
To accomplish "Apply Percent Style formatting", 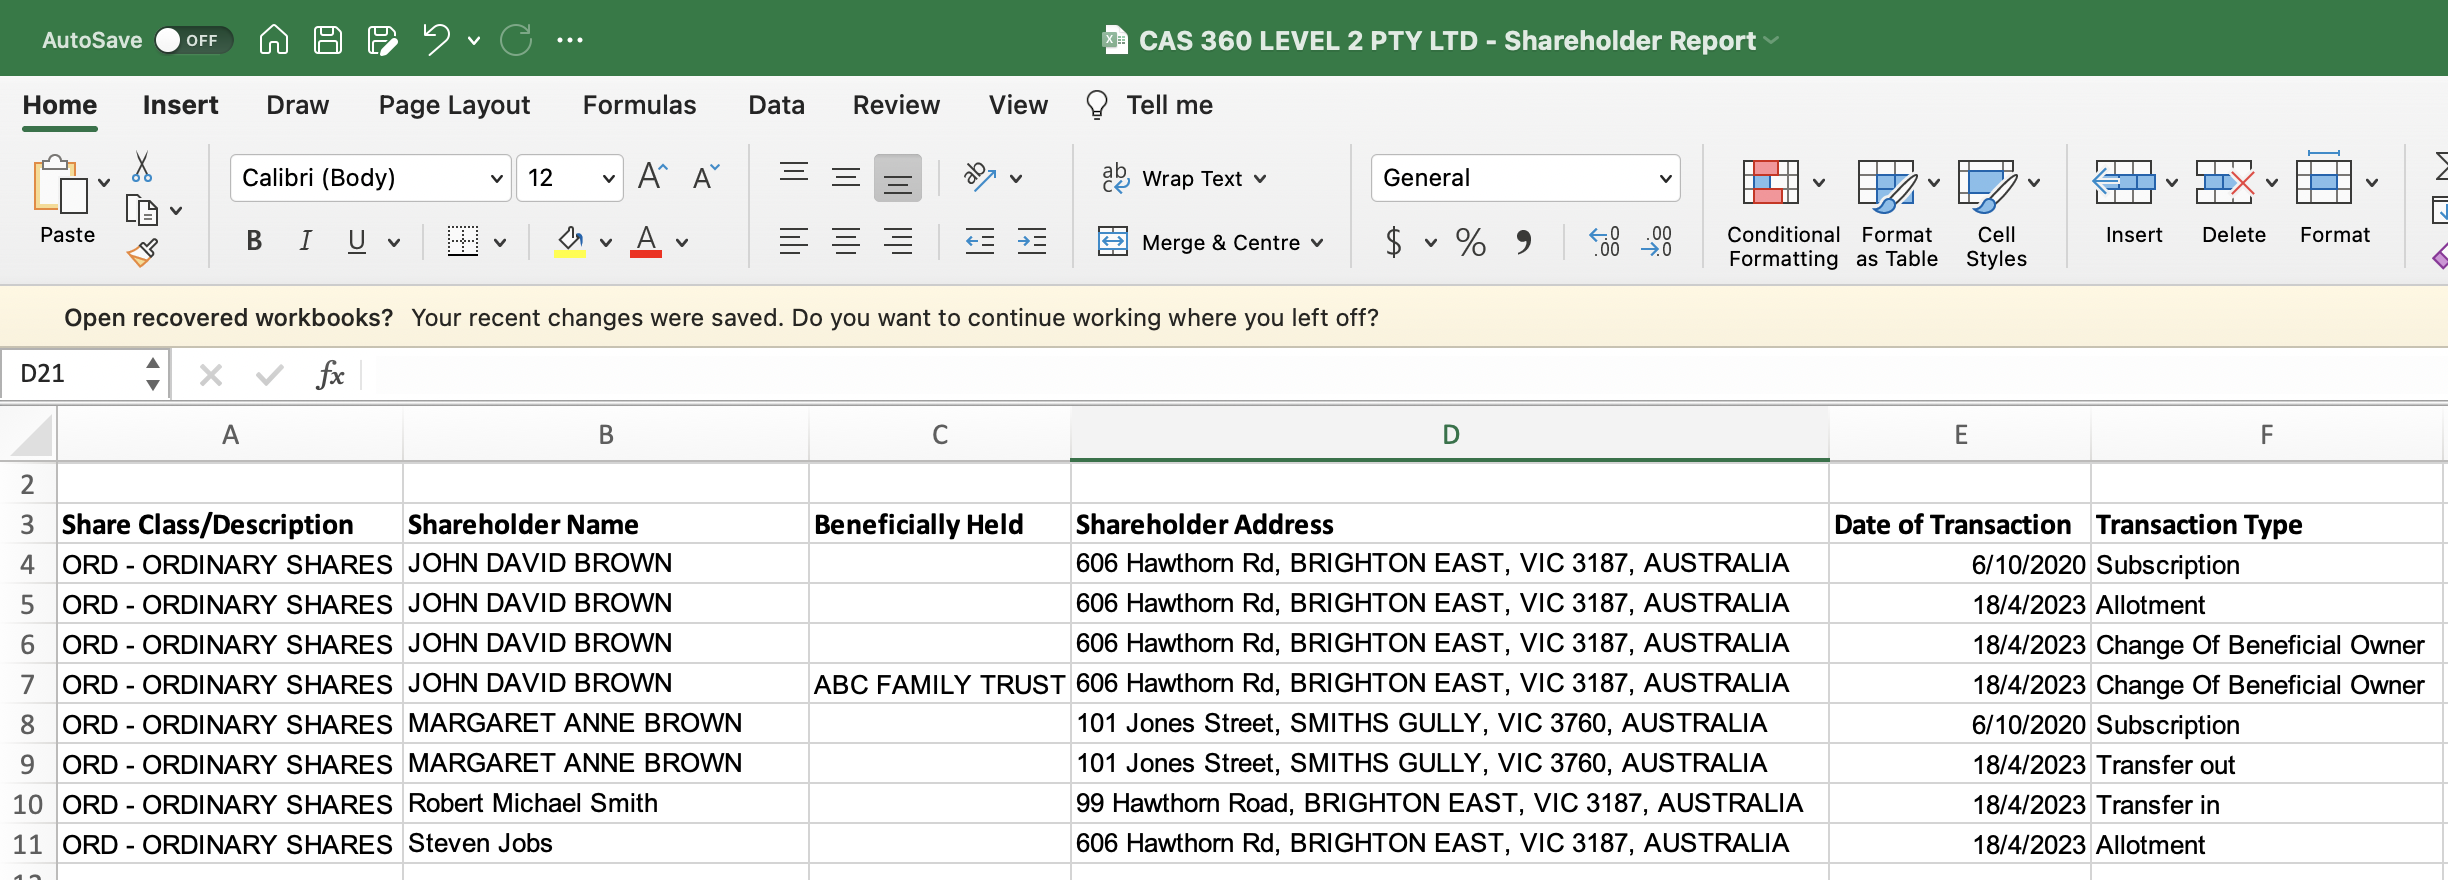I will click(x=1470, y=241).
